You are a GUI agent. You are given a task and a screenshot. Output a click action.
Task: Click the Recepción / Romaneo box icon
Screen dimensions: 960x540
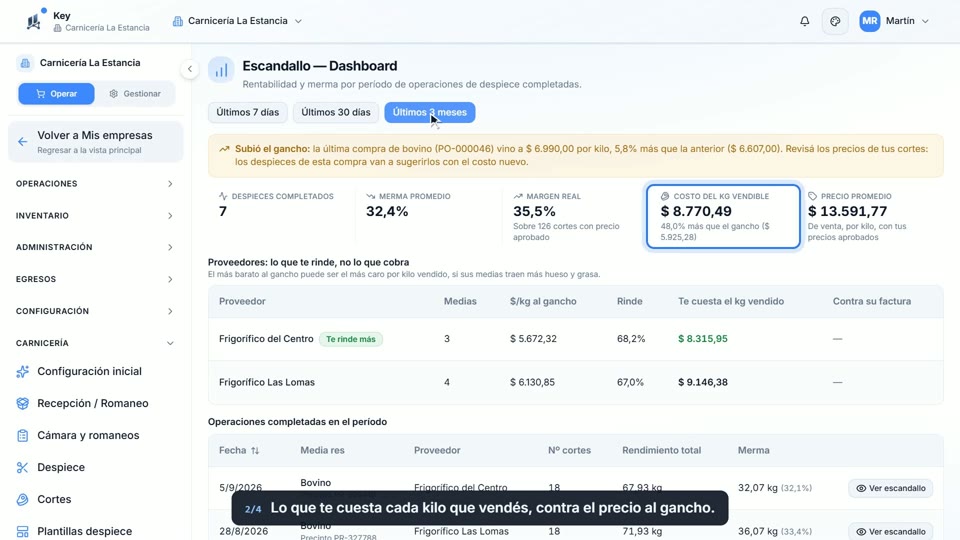point(23,403)
